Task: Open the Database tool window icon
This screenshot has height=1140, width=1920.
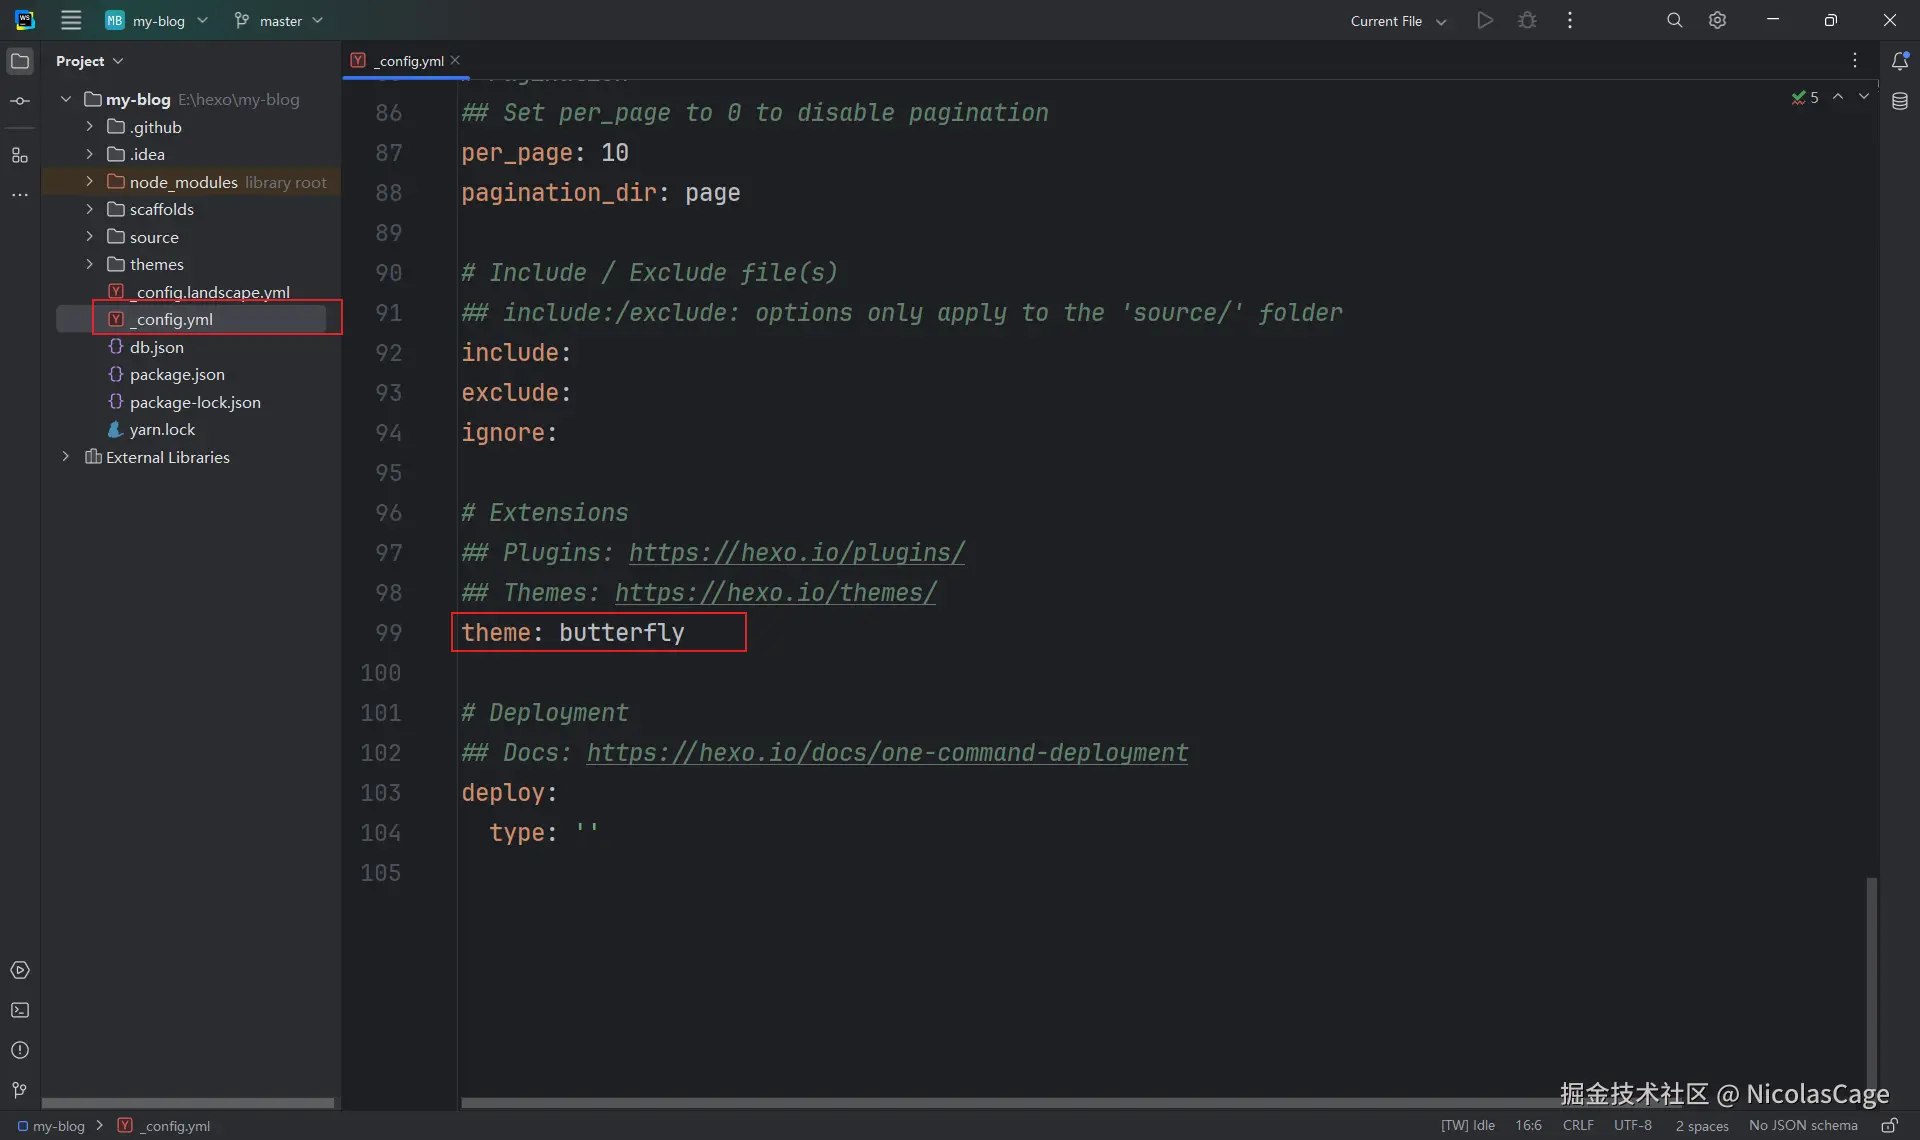Action: coord(1900,101)
